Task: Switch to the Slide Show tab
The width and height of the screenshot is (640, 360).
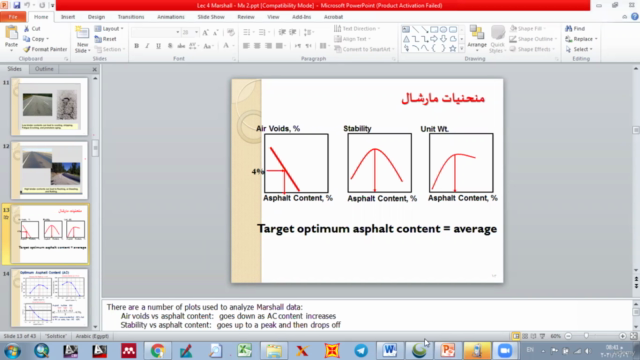Action: click(x=211, y=17)
